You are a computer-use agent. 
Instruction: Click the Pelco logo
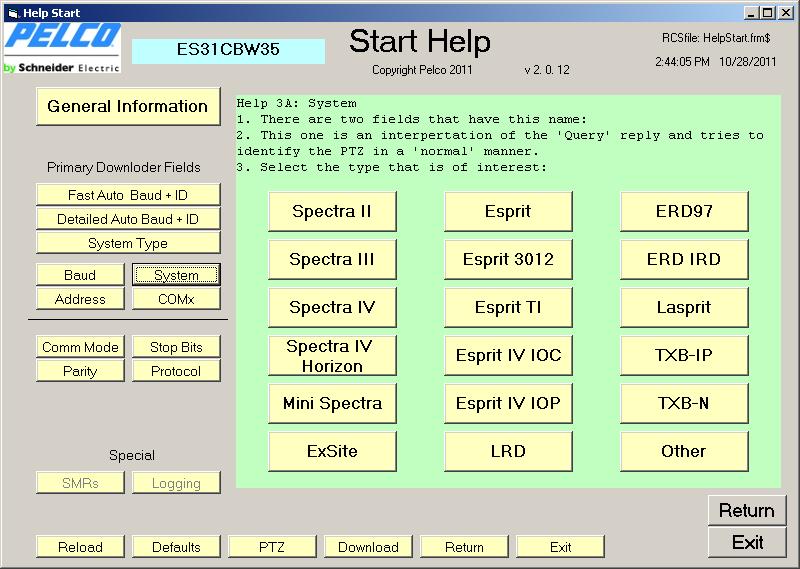coord(63,48)
